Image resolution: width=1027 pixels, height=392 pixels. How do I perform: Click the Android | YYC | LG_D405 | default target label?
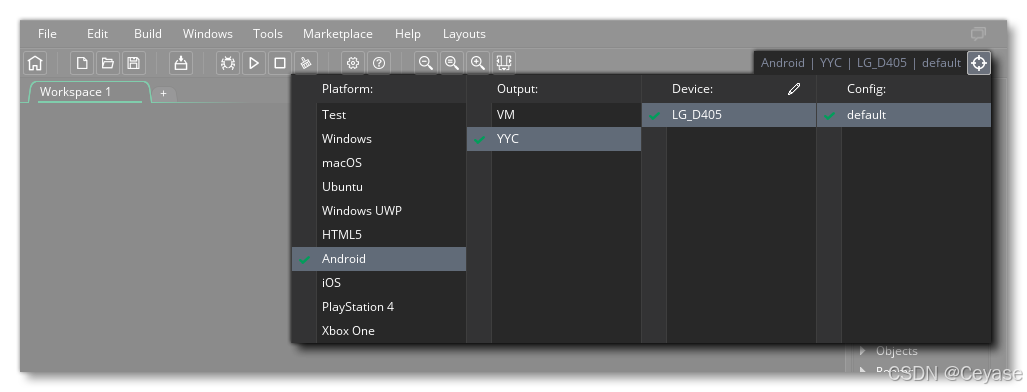(x=861, y=63)
